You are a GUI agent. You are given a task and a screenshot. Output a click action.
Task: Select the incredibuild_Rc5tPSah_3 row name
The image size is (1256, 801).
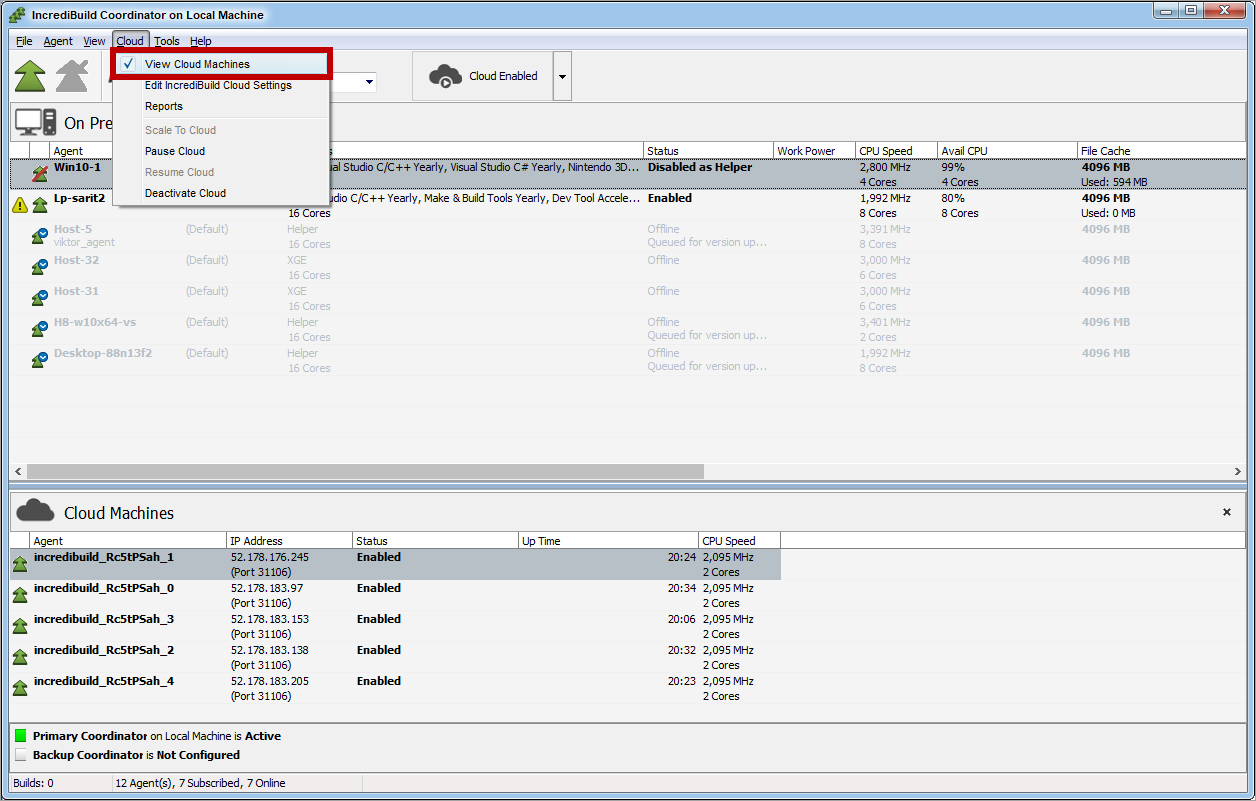pos(103,619)
